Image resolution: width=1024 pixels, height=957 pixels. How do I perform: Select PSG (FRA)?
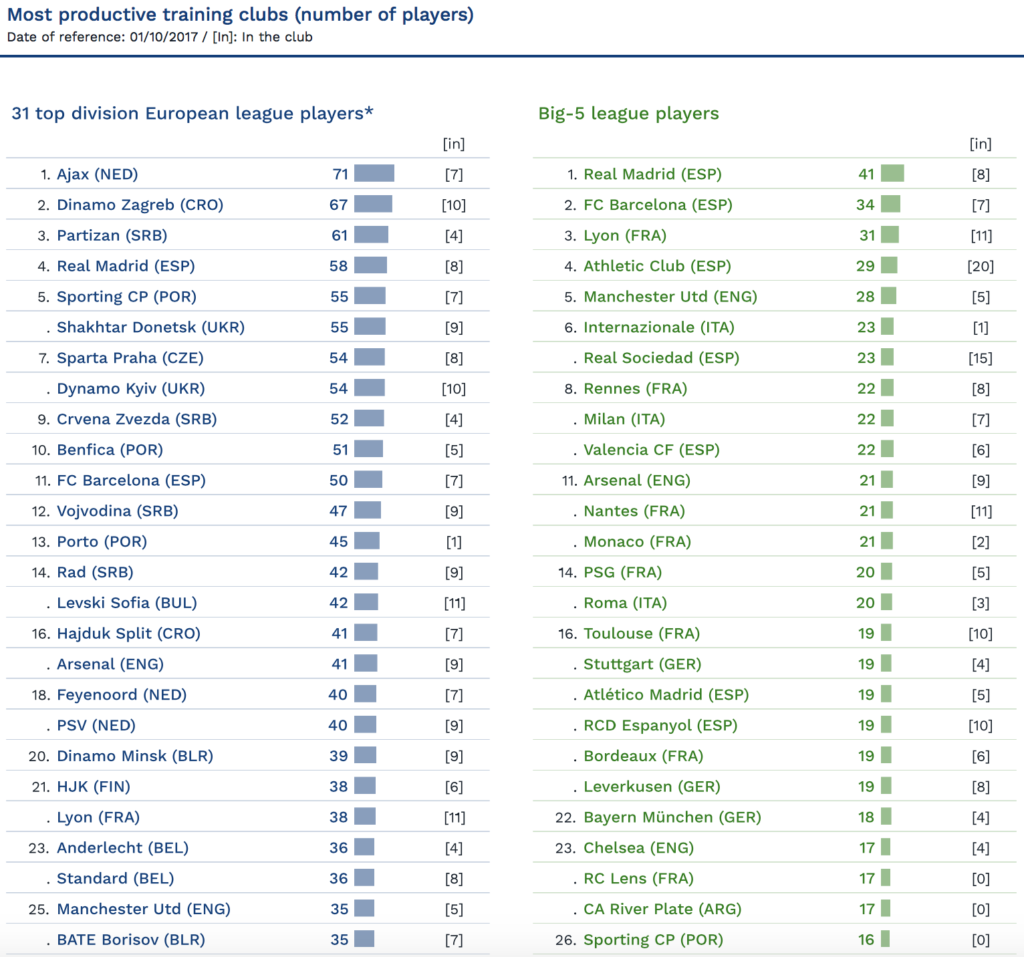click(x=622, y=573)
